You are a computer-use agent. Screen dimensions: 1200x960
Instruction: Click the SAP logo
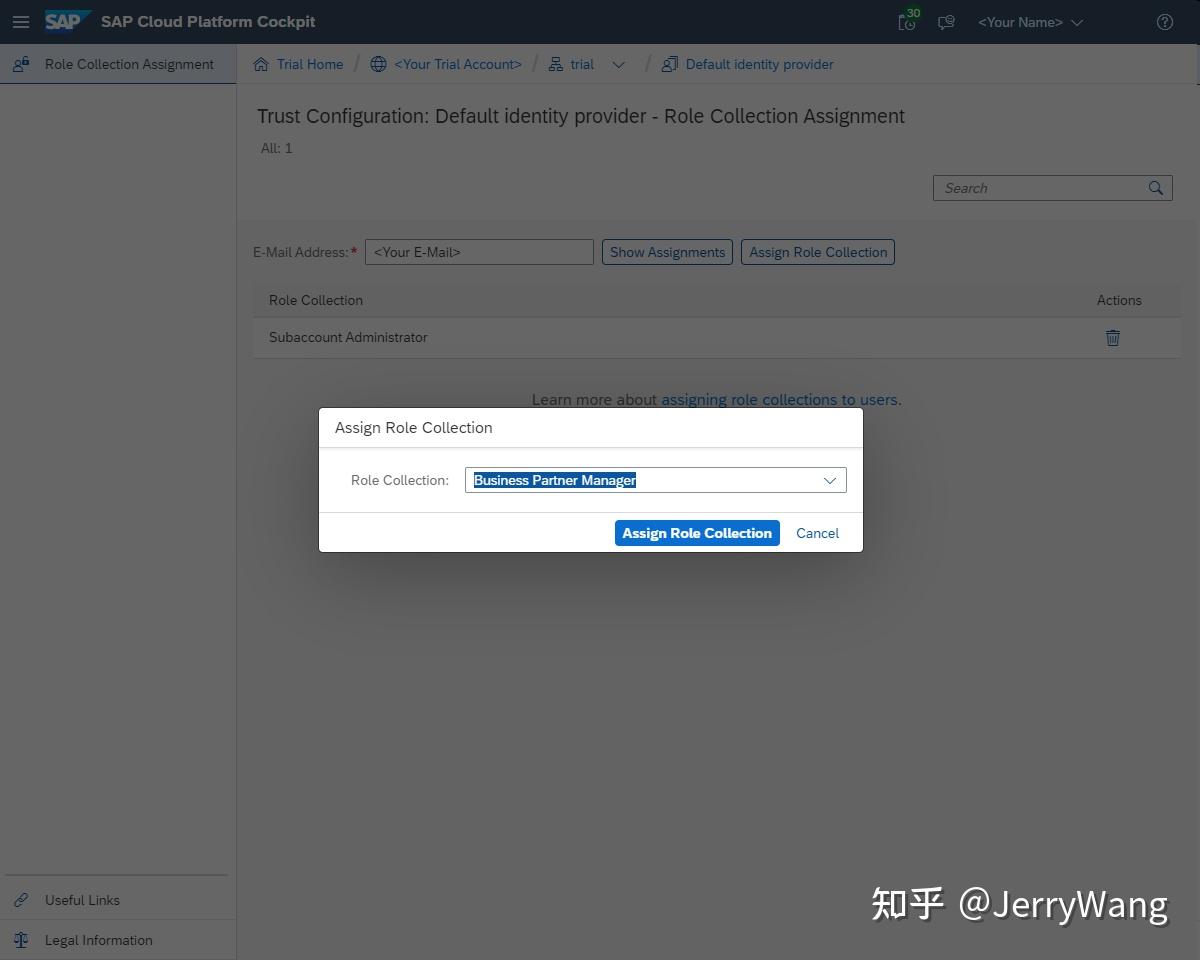pos(66,21)
